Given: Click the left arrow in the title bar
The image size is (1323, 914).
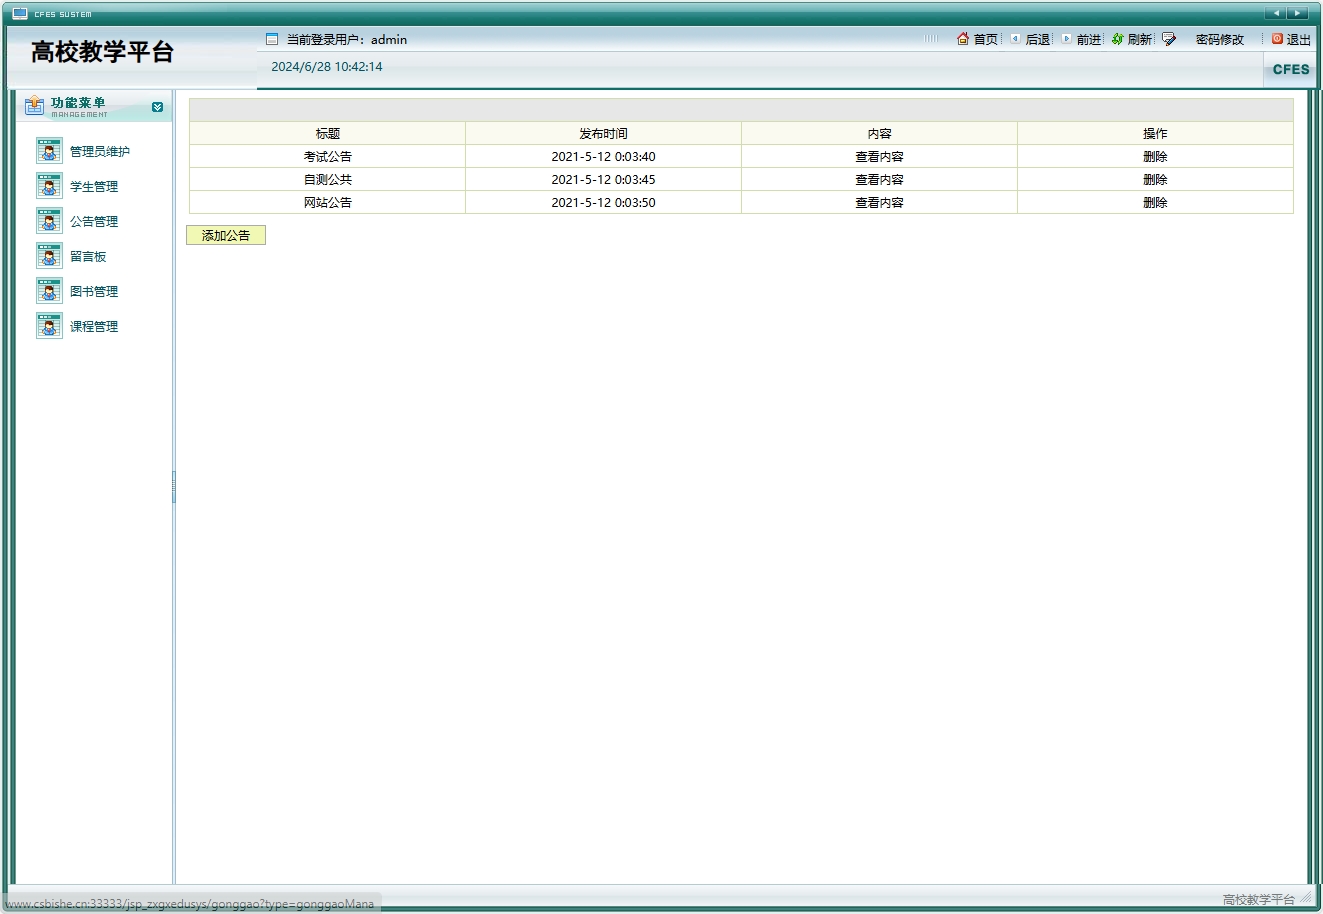Looking at the screenshot, I should 1275,13.
